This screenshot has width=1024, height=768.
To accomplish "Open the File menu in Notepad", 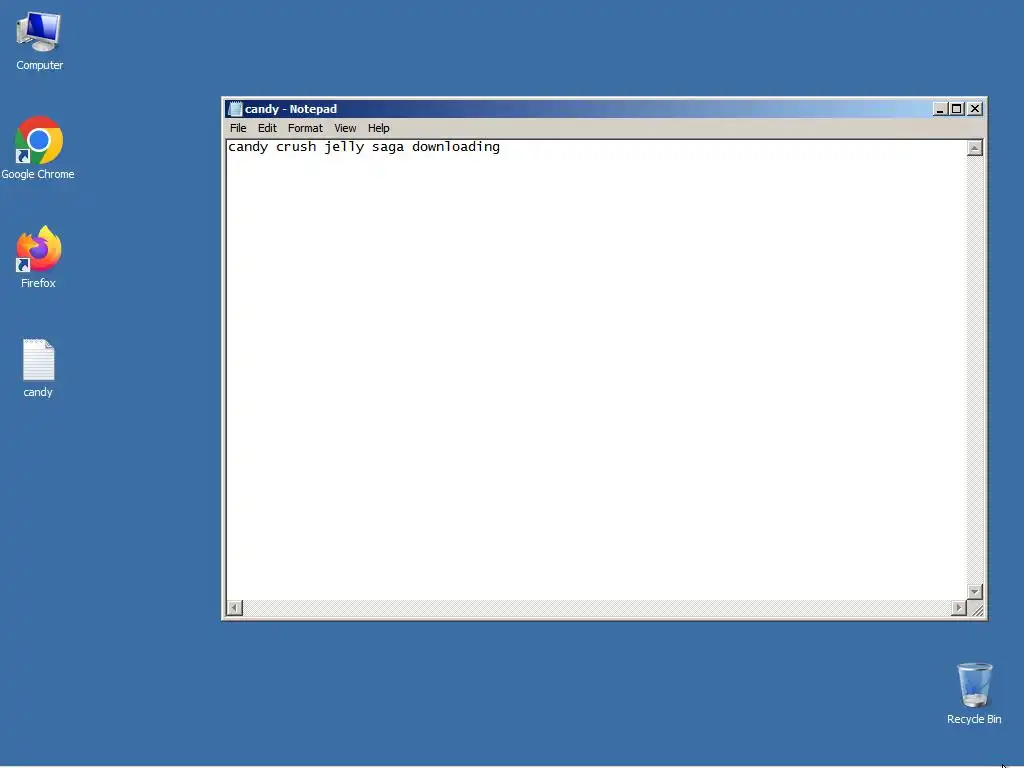I will pos(238,128).
